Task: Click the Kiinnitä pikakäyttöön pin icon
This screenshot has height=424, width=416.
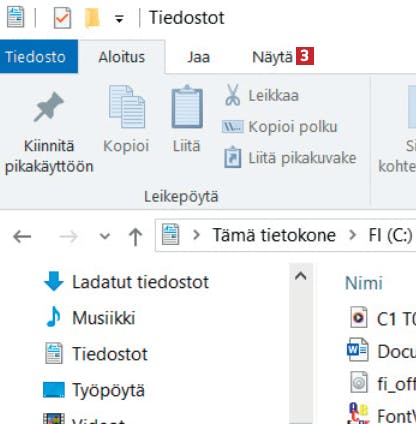Action: coord(49,107)
